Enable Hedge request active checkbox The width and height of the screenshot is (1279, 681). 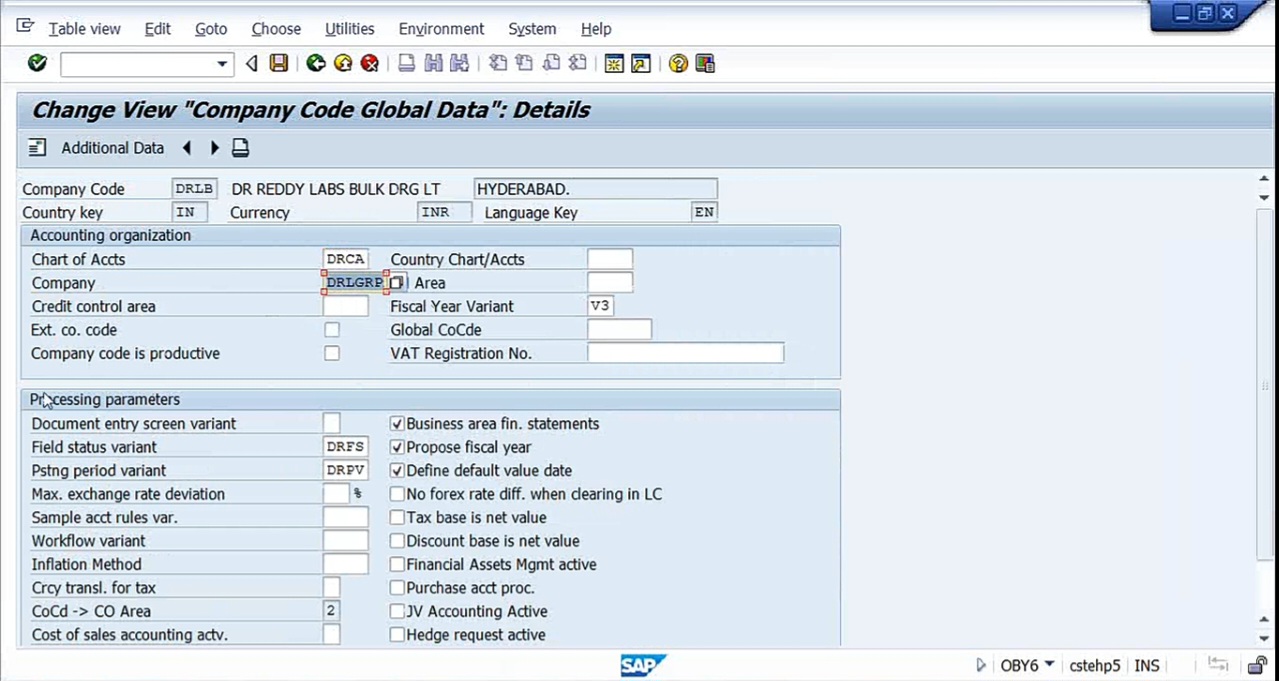[x=397, y=635]
